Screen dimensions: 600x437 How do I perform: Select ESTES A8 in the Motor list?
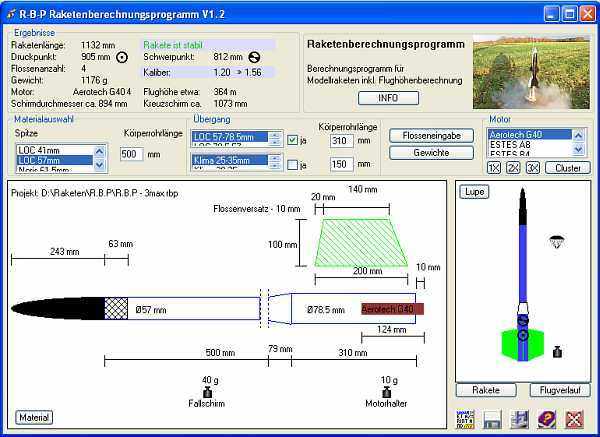coord(530,145)
